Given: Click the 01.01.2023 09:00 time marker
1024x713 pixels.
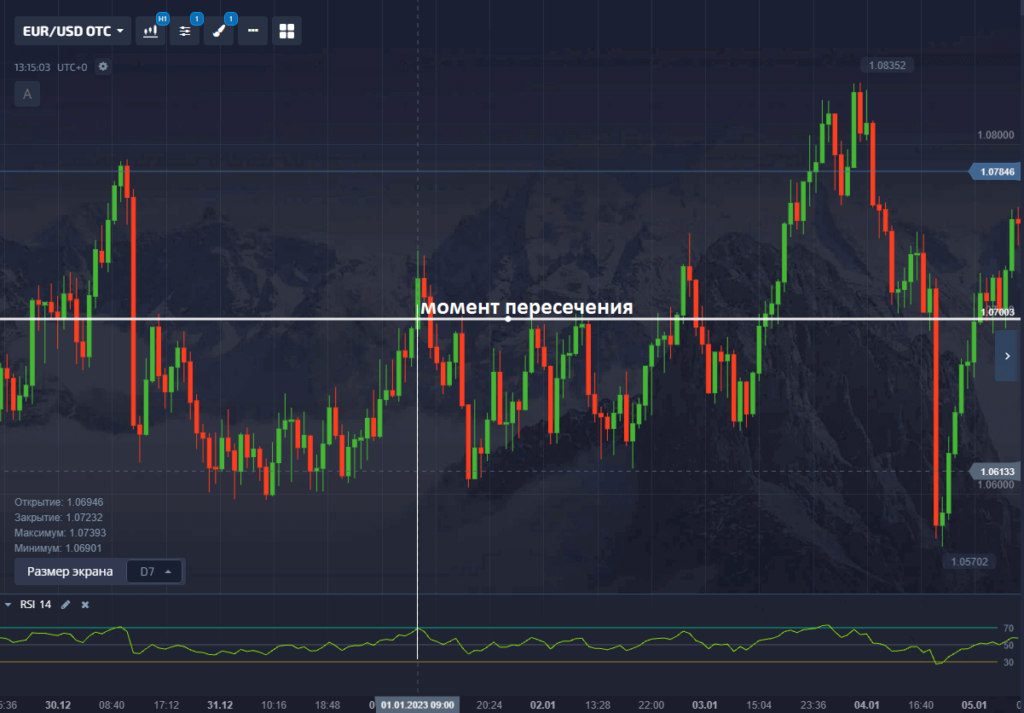Looking at the screenshot, I should coord(417,705).
